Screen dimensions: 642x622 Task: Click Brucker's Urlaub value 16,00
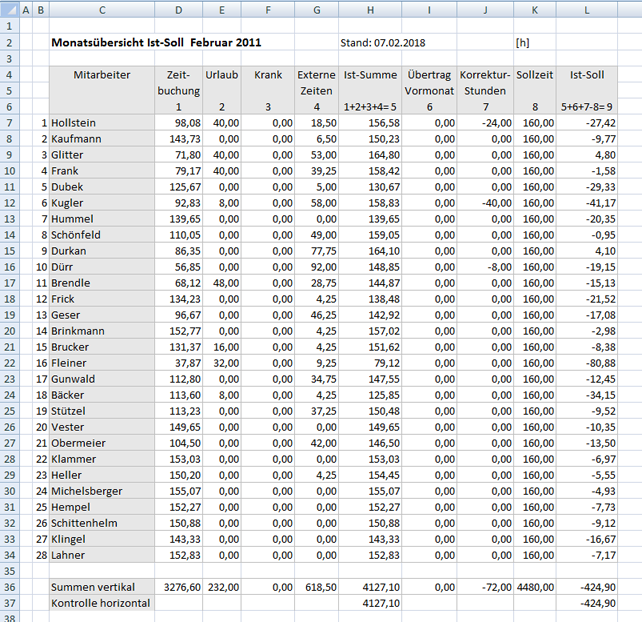coord(222,347)
